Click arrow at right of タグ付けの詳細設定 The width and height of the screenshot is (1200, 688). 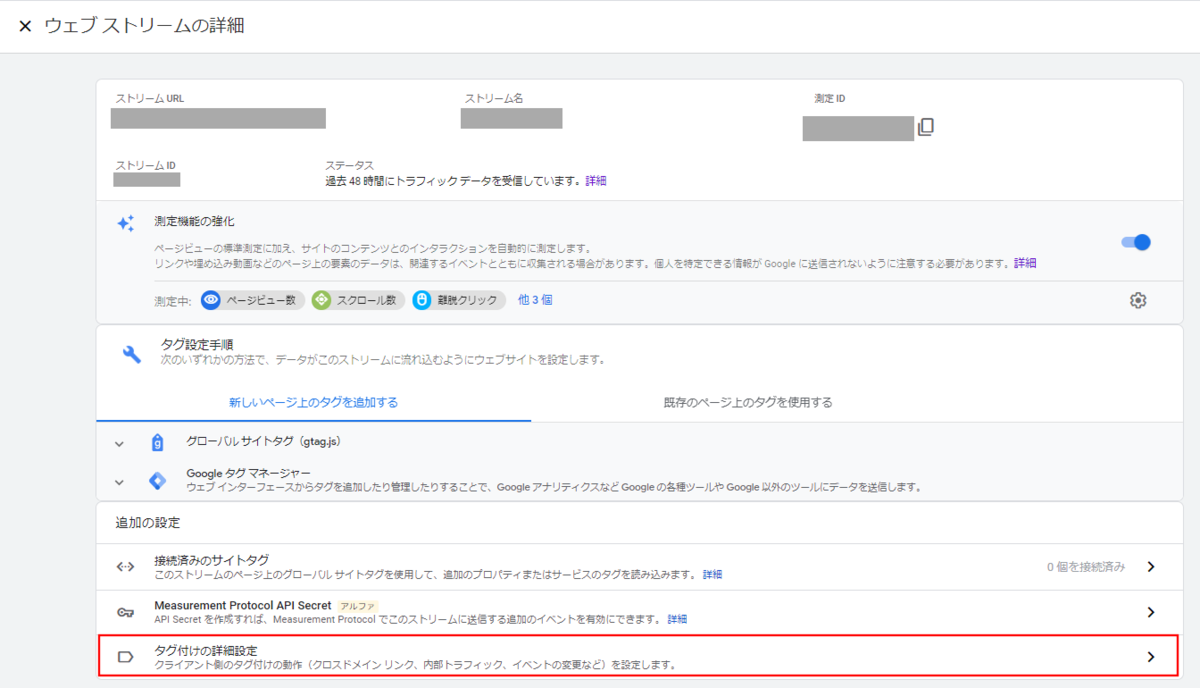click(x=1151, y=657)
